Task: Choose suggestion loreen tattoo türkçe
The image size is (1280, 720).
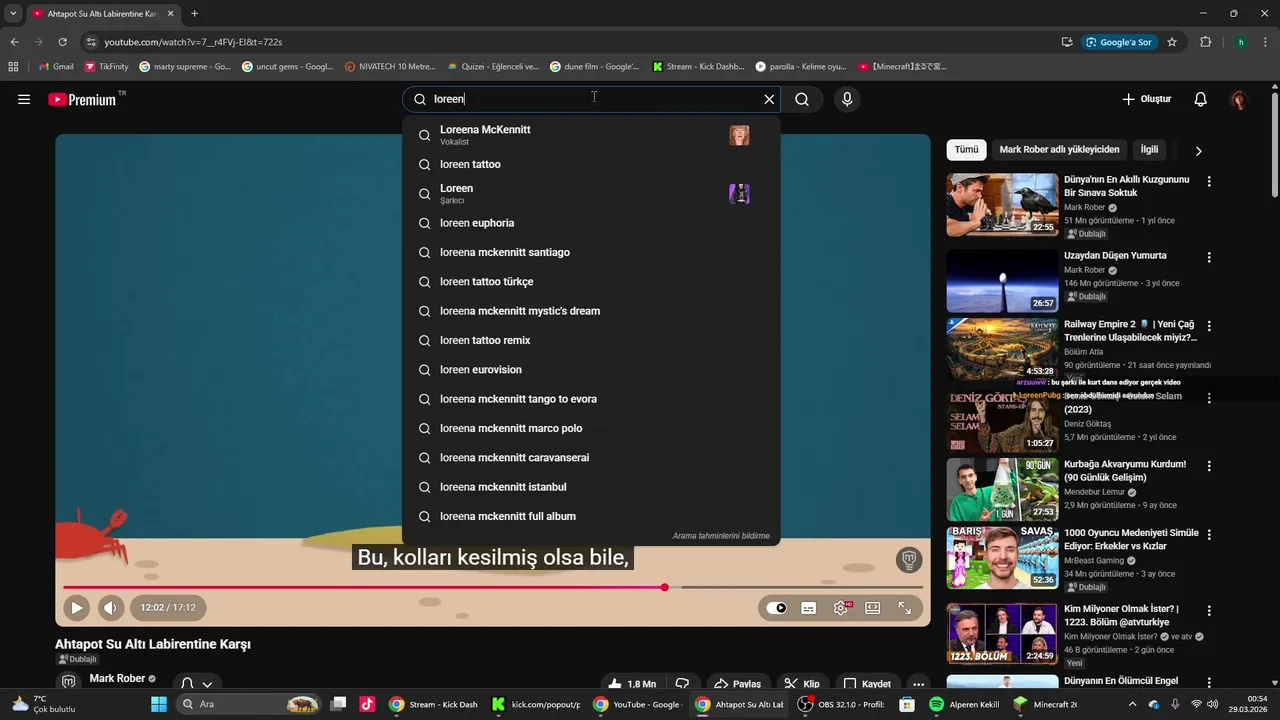Action: (591, 282)
